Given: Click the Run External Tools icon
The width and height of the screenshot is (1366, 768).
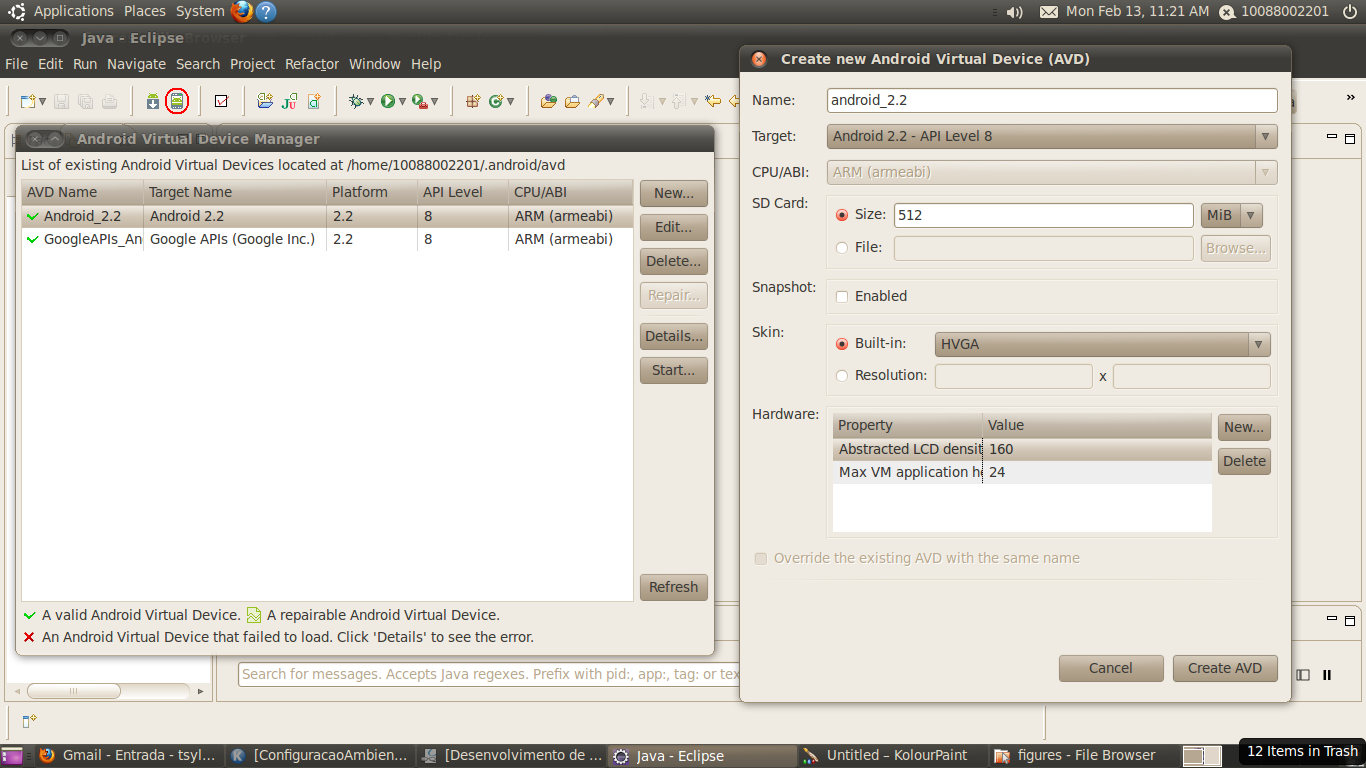Looking at the screenshot, I should click(420, 101).
